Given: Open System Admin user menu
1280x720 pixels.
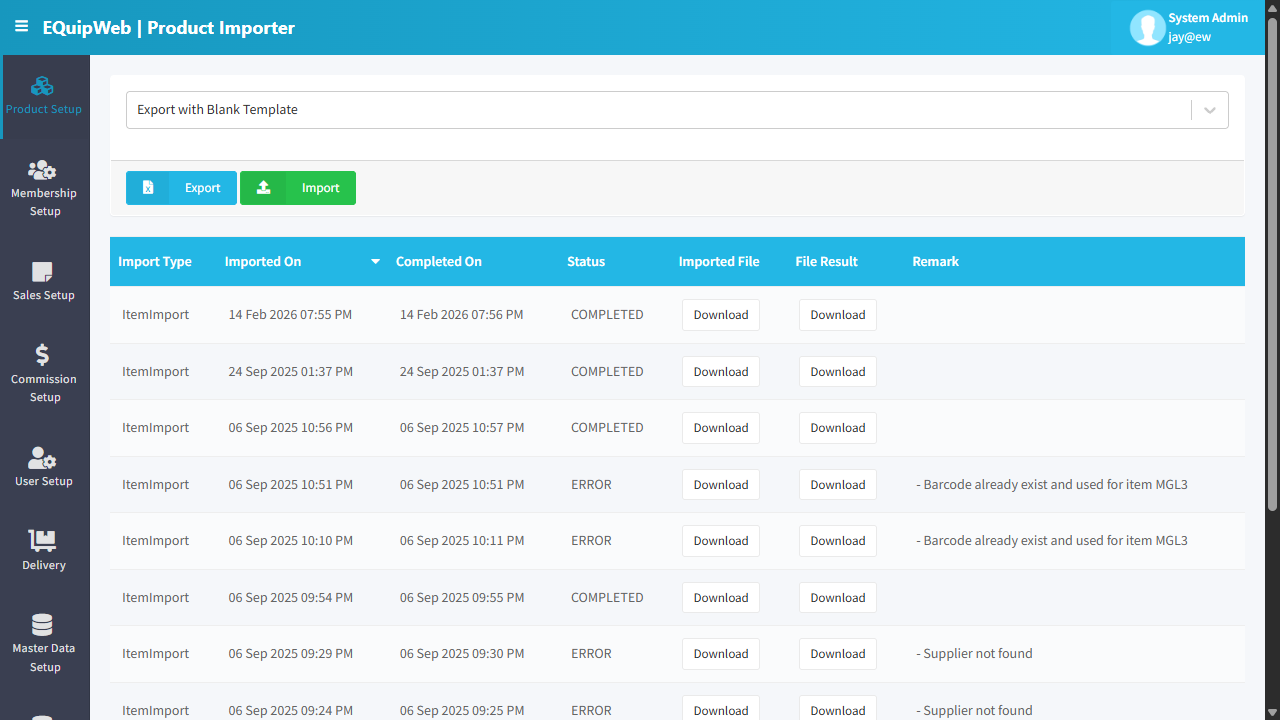Looking at the screenshot, I should (x=1187, y=27).
